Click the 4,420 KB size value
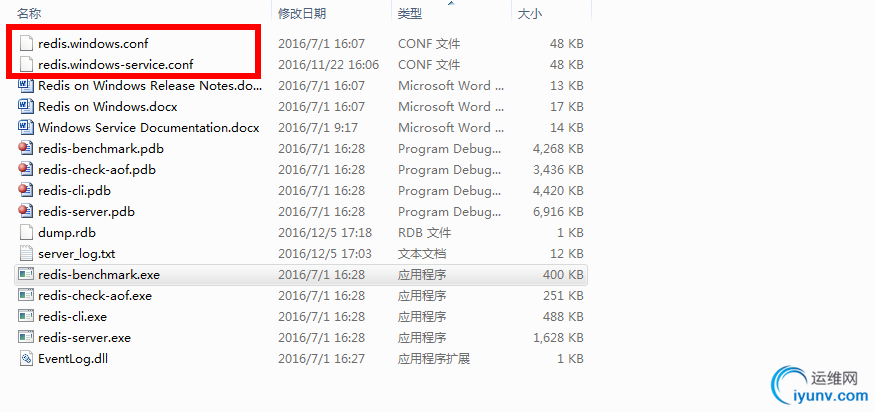 [x=558, y=191]
